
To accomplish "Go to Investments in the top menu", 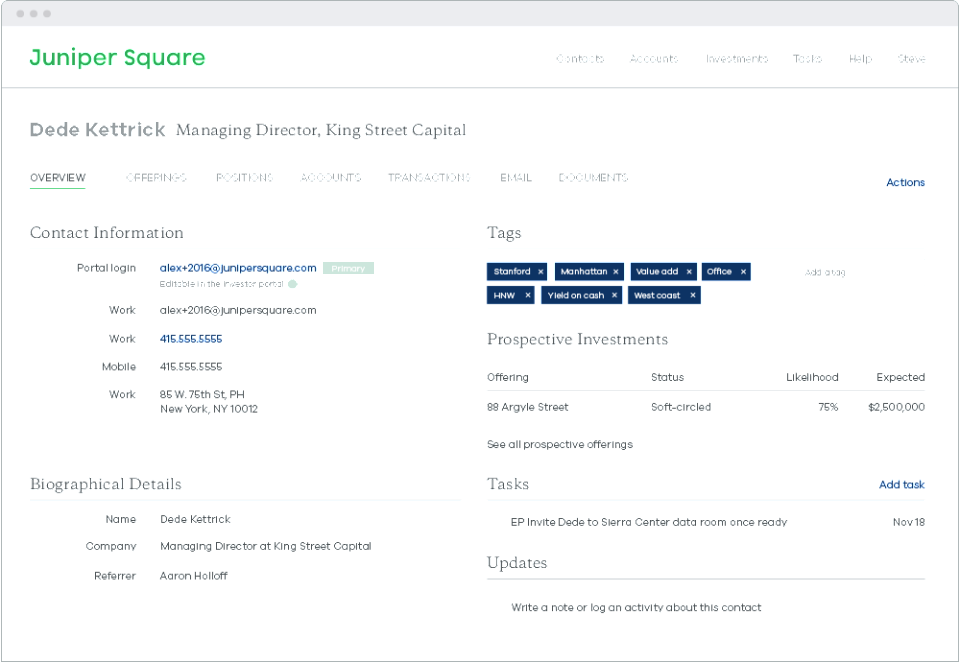I will tap(735, 59).
